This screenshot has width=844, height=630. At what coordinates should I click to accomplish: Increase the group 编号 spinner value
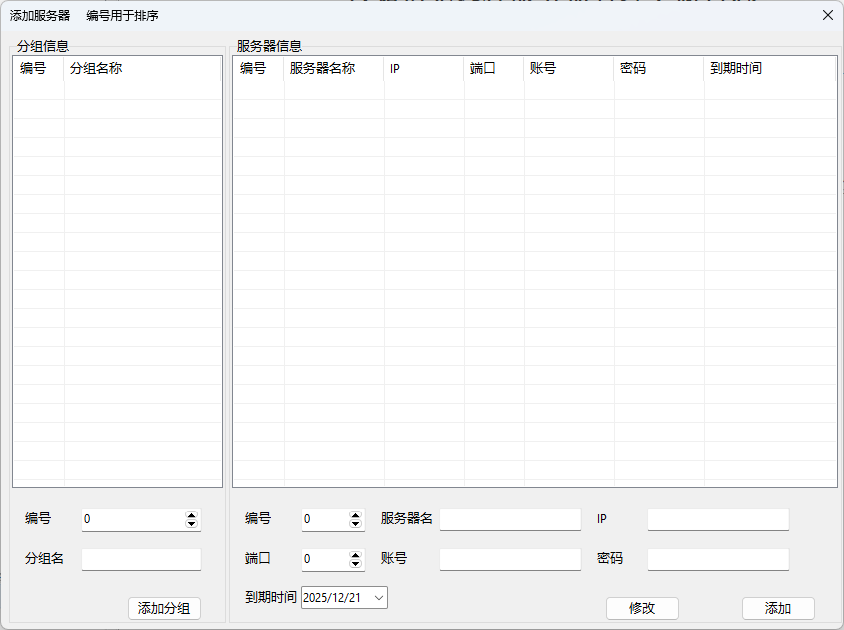pyautogui.click(x=192, y=515)
